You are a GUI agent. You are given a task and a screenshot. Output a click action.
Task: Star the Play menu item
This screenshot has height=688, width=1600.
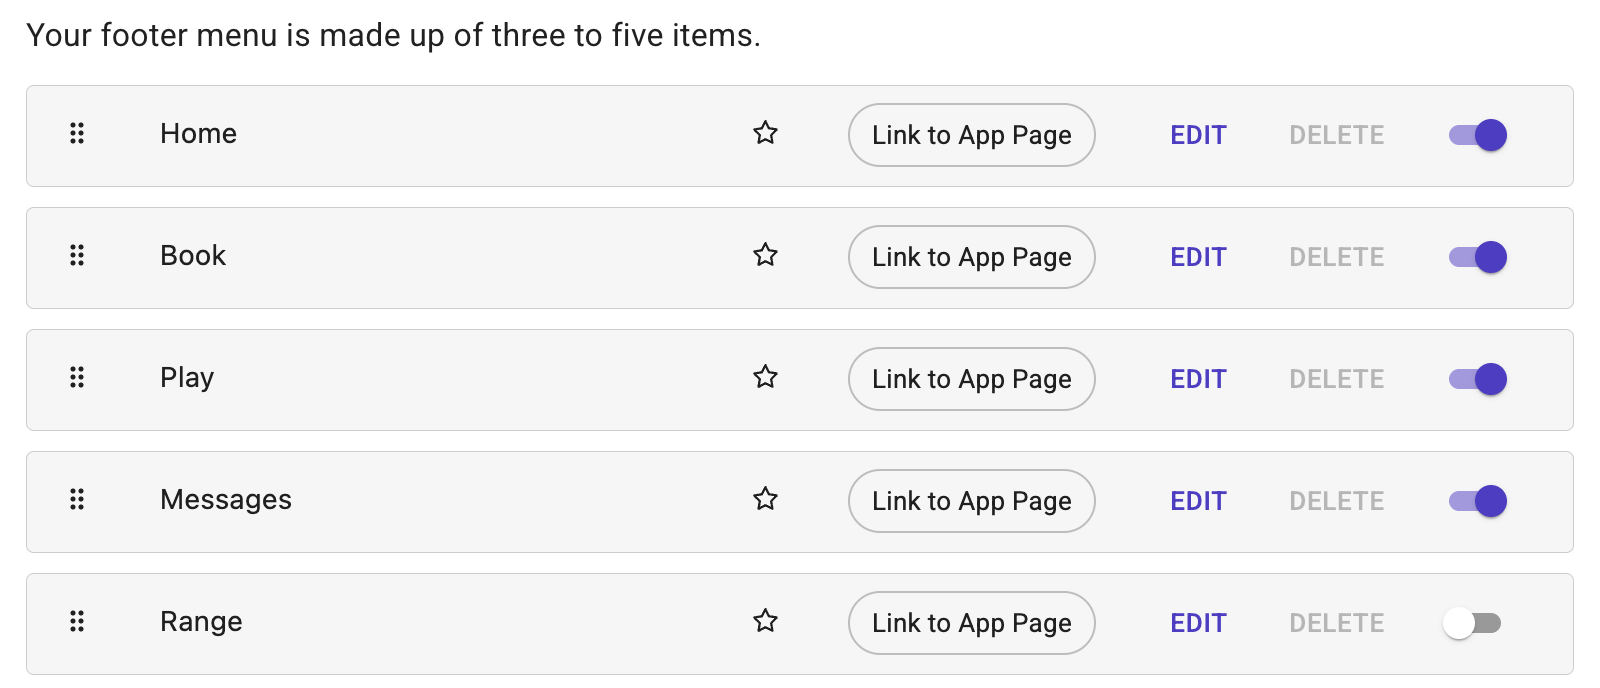(765, 377)
